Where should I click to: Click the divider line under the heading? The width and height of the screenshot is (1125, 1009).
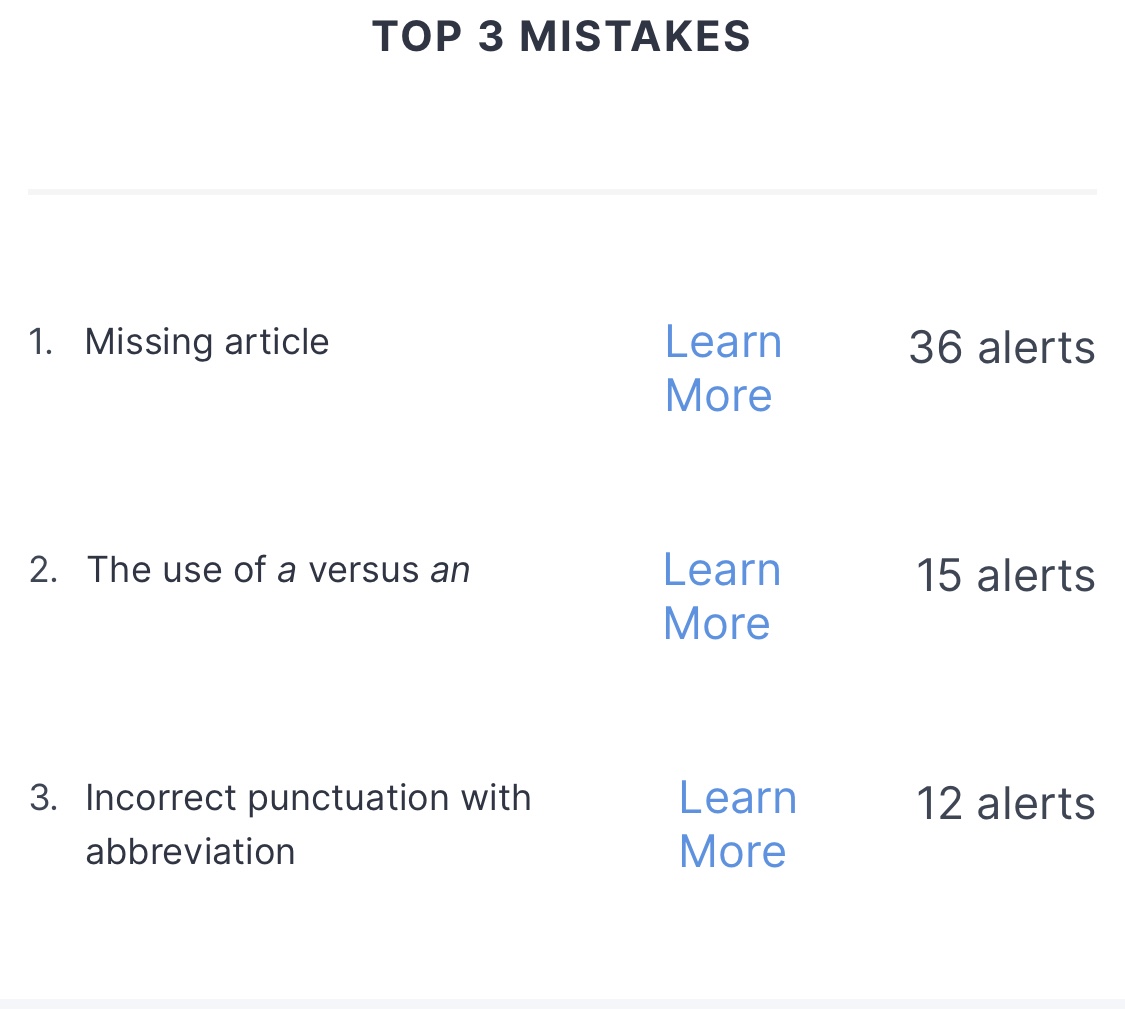562,191
